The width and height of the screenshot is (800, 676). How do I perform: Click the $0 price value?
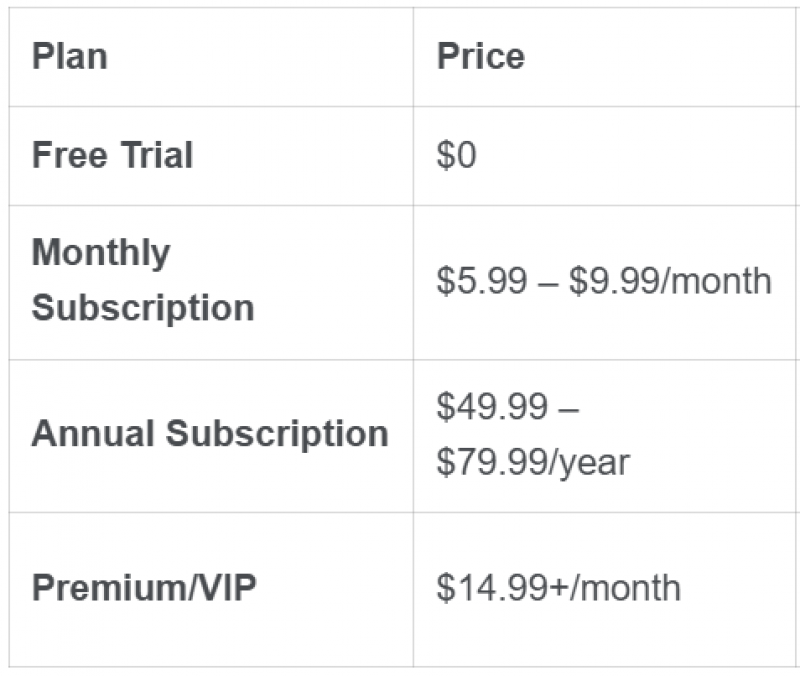456,156
